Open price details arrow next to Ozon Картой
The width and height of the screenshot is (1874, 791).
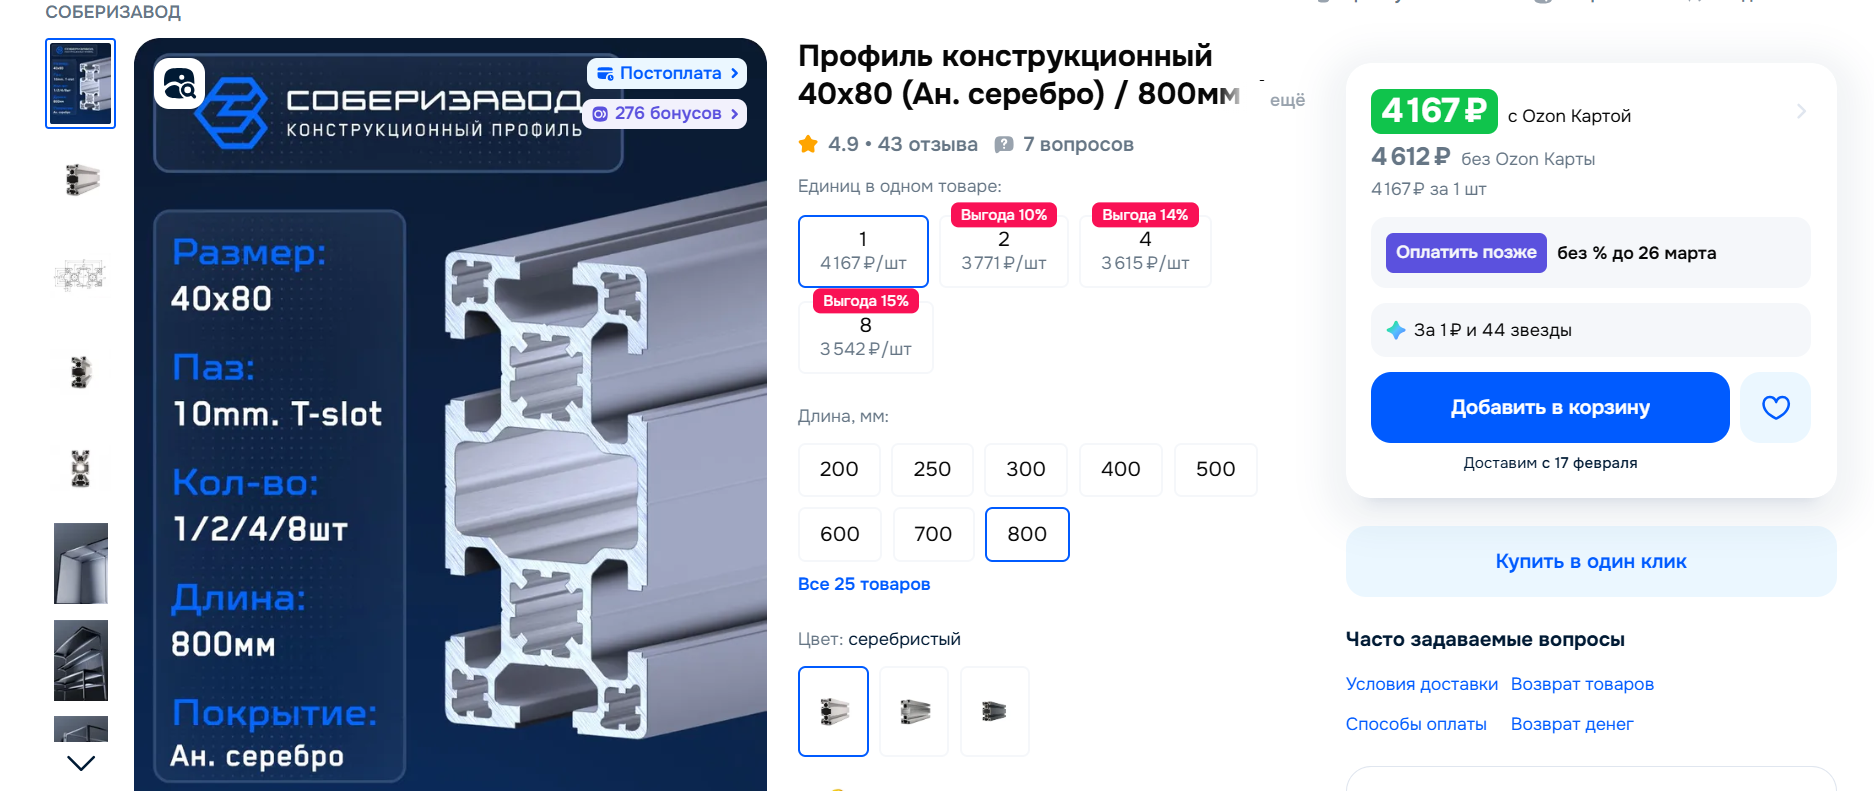click(x=1801, y=111)
